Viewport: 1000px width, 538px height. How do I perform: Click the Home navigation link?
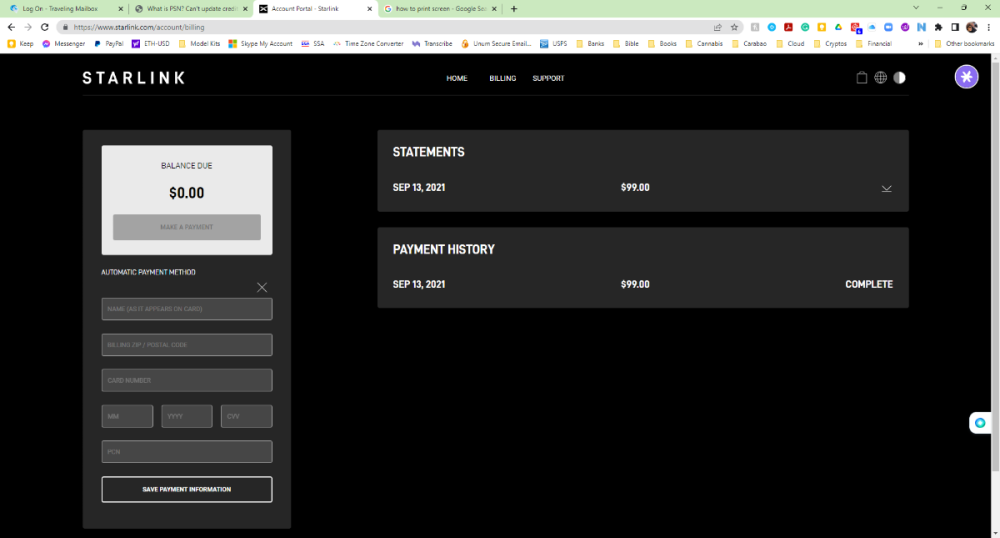point(457,78)
